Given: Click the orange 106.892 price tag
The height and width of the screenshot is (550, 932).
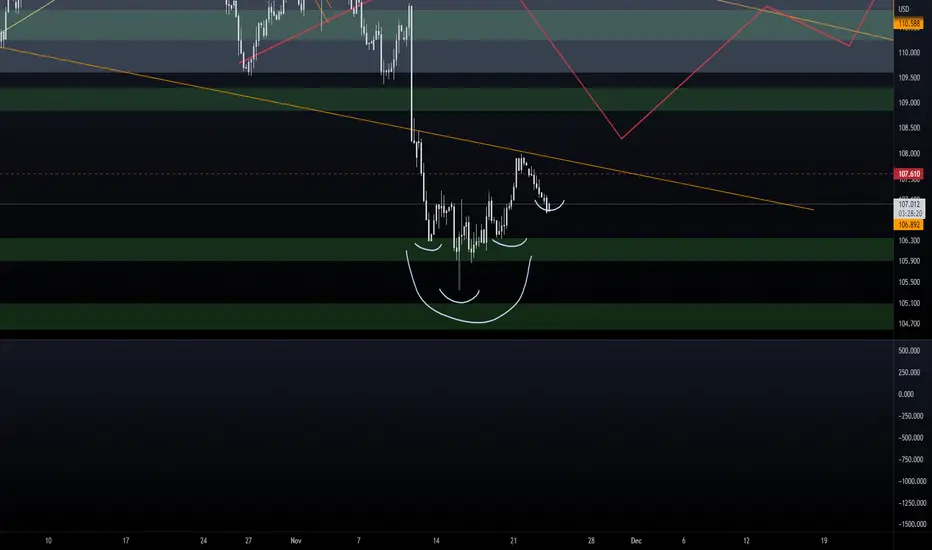Looking at the screenshot, I should point(909,225).
